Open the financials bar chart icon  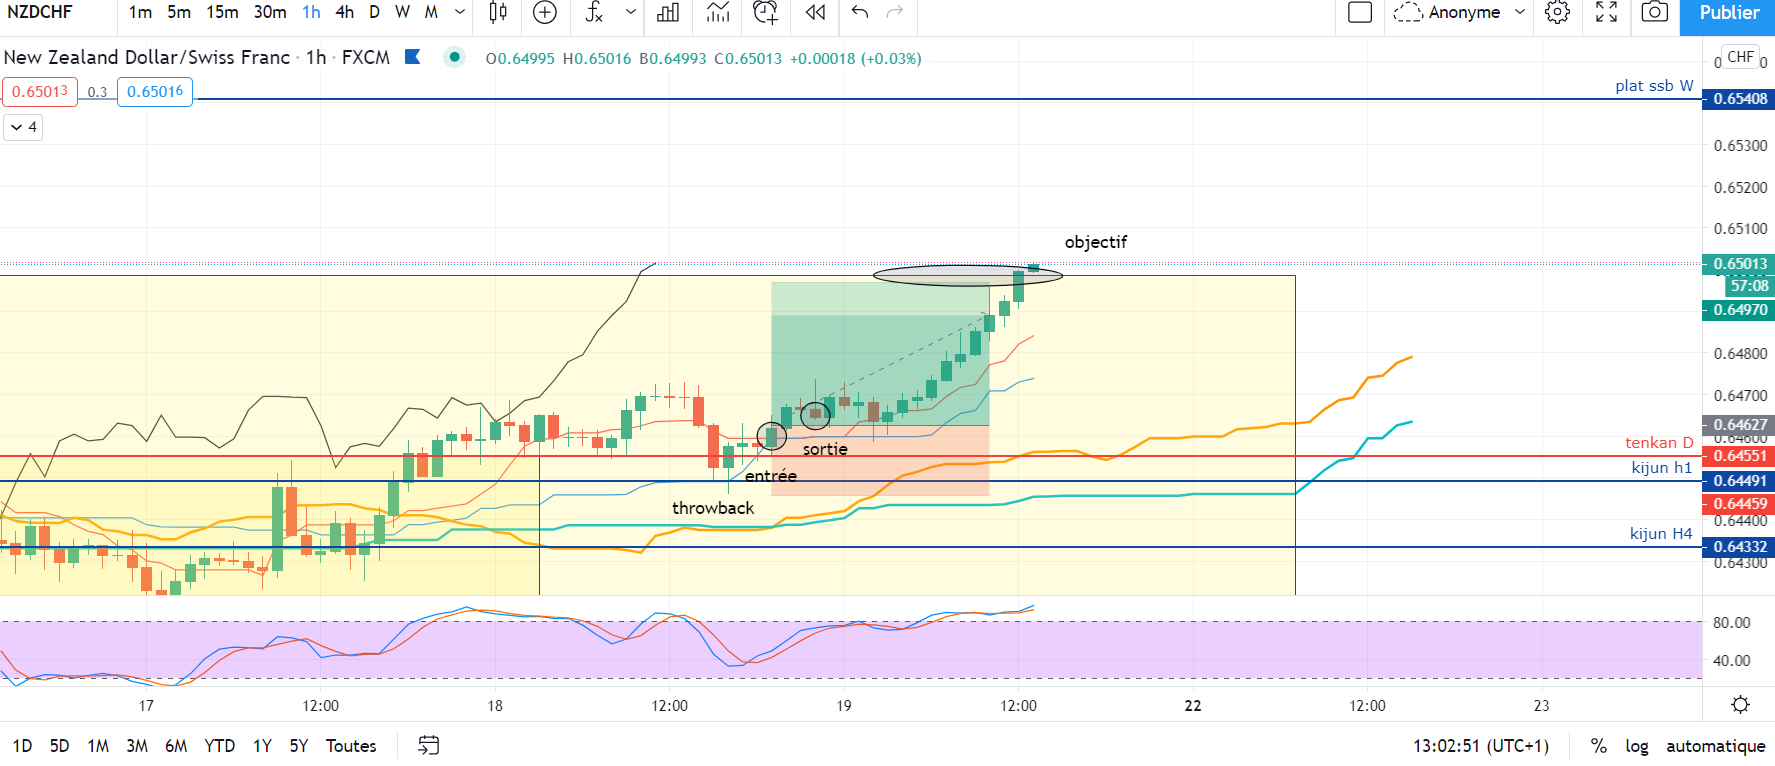click(668, 13)
